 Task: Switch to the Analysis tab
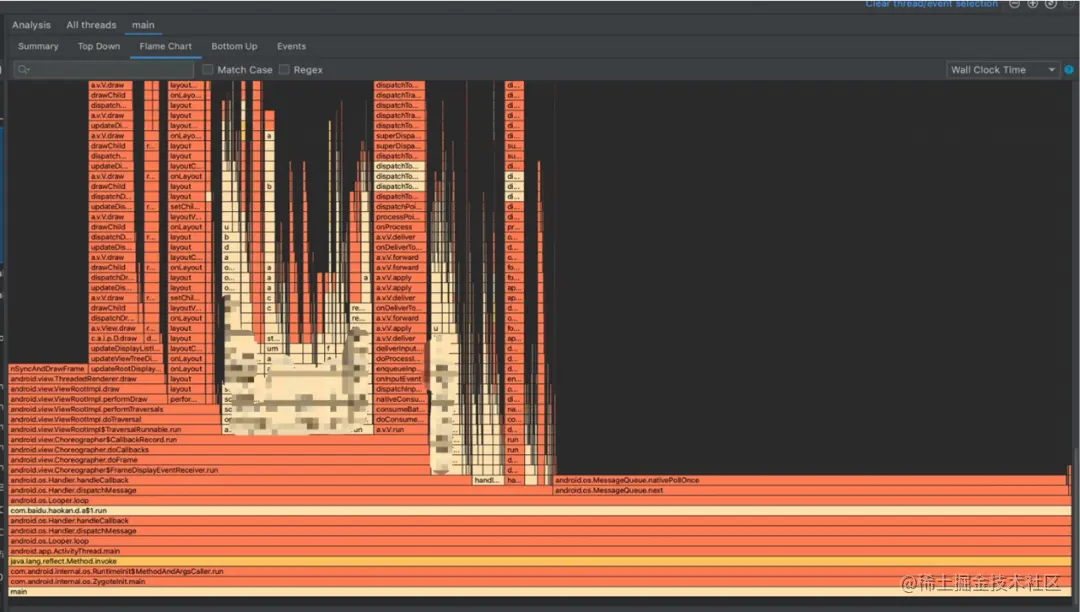(x=31, y=25)
